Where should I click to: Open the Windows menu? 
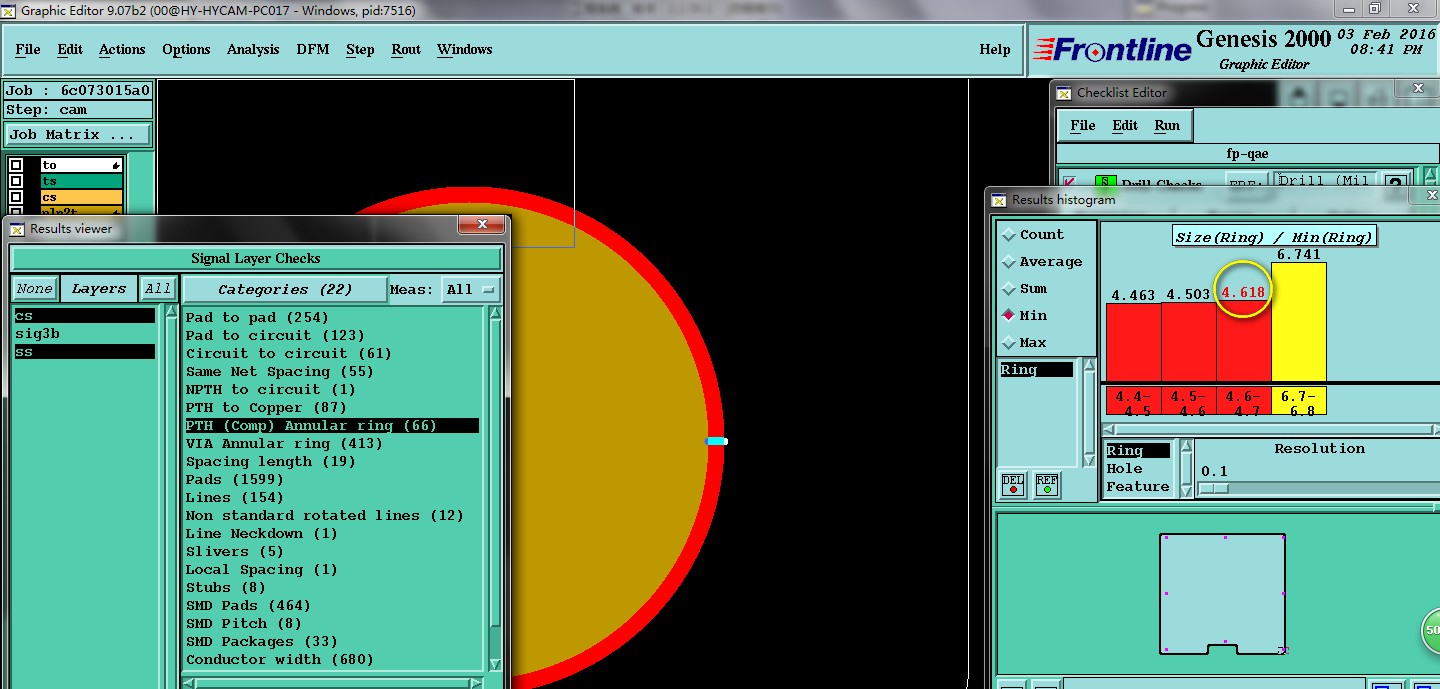pyautogui.click(x=464, y=50)
